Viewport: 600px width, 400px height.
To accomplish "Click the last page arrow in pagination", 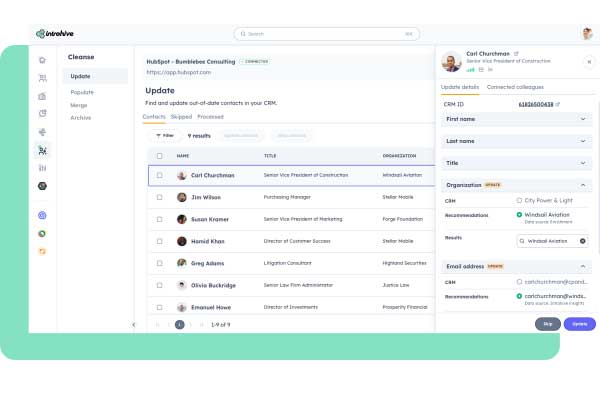I will click(x=201, y=325).
